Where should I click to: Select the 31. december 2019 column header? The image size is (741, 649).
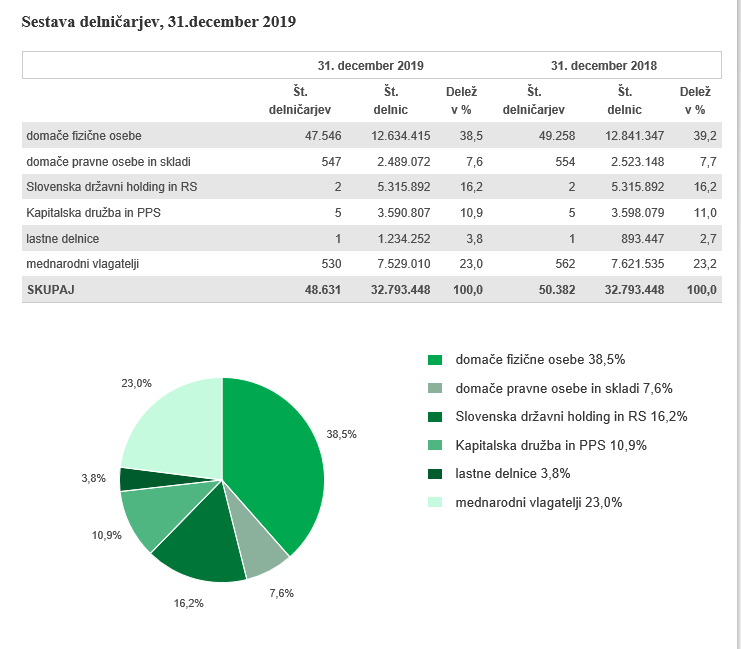tap(370, 66)
